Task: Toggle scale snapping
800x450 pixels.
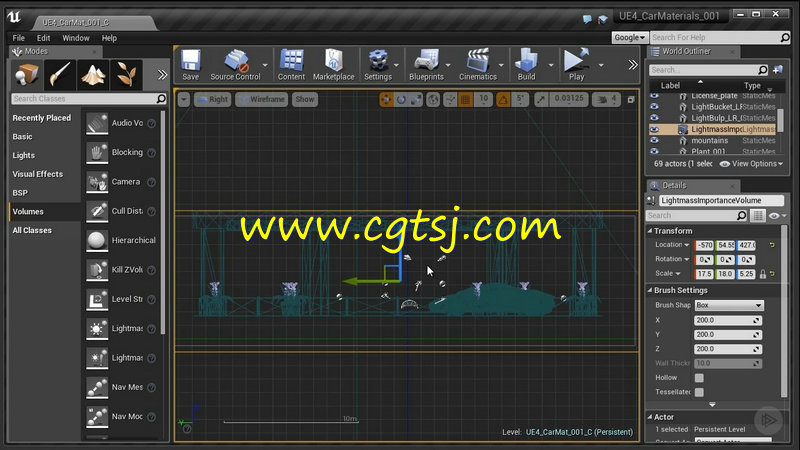Action: (x=541, y=99)
